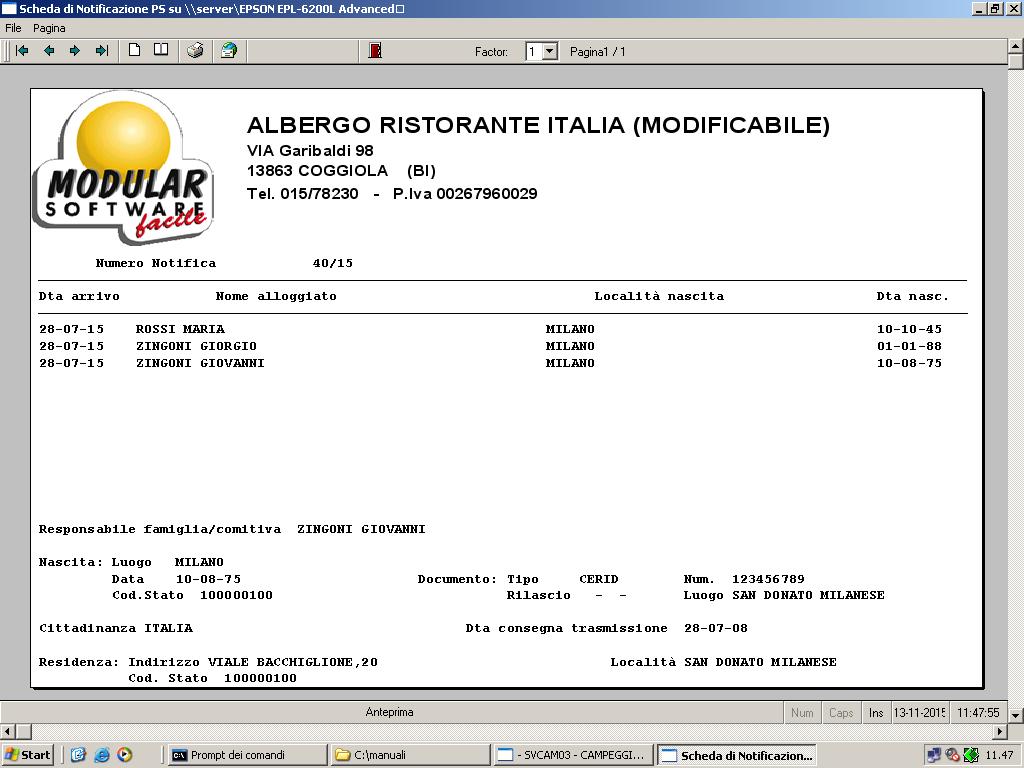
Task: Click the Nome alloggiato column header
Action: coord(276,296)
